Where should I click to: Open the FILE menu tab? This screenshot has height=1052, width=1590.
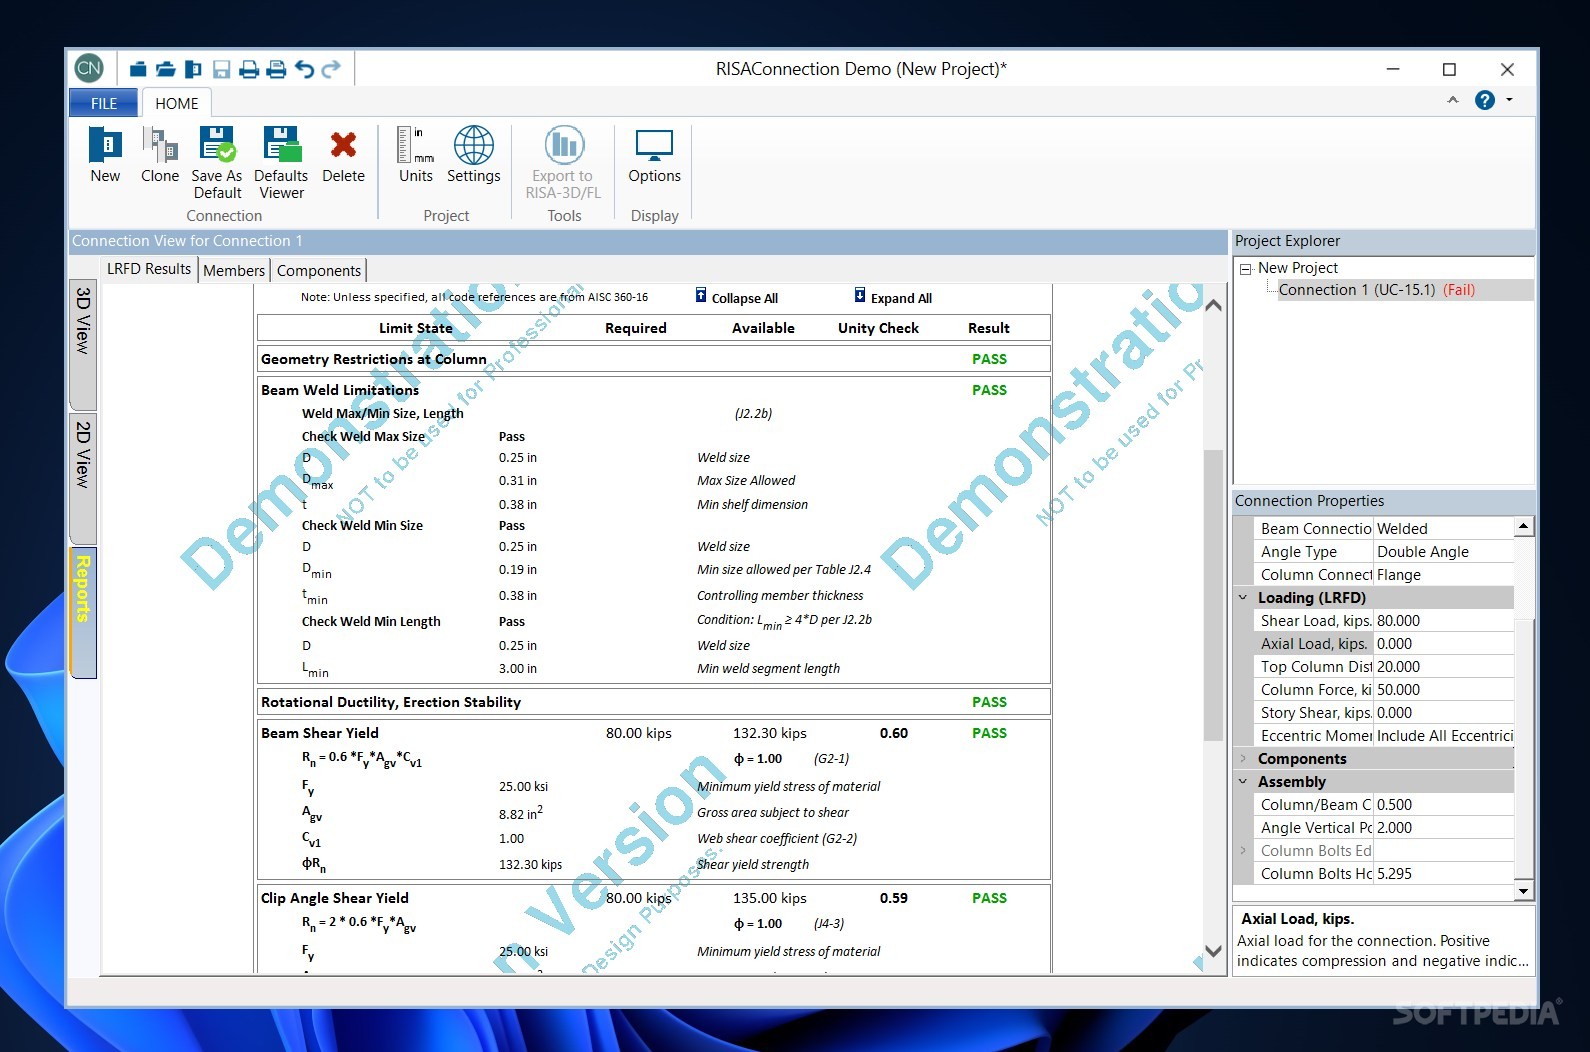click(104, 103)
